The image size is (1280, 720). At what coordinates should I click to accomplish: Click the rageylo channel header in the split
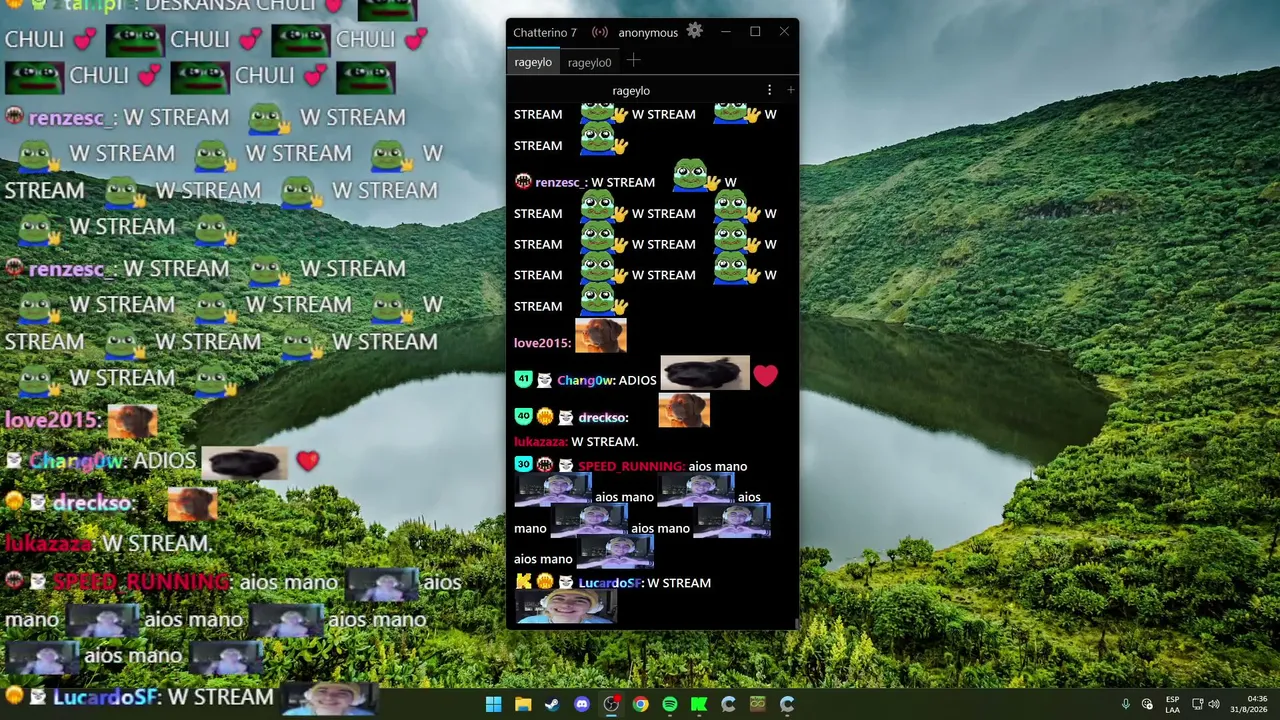click(x=631, y=90)
